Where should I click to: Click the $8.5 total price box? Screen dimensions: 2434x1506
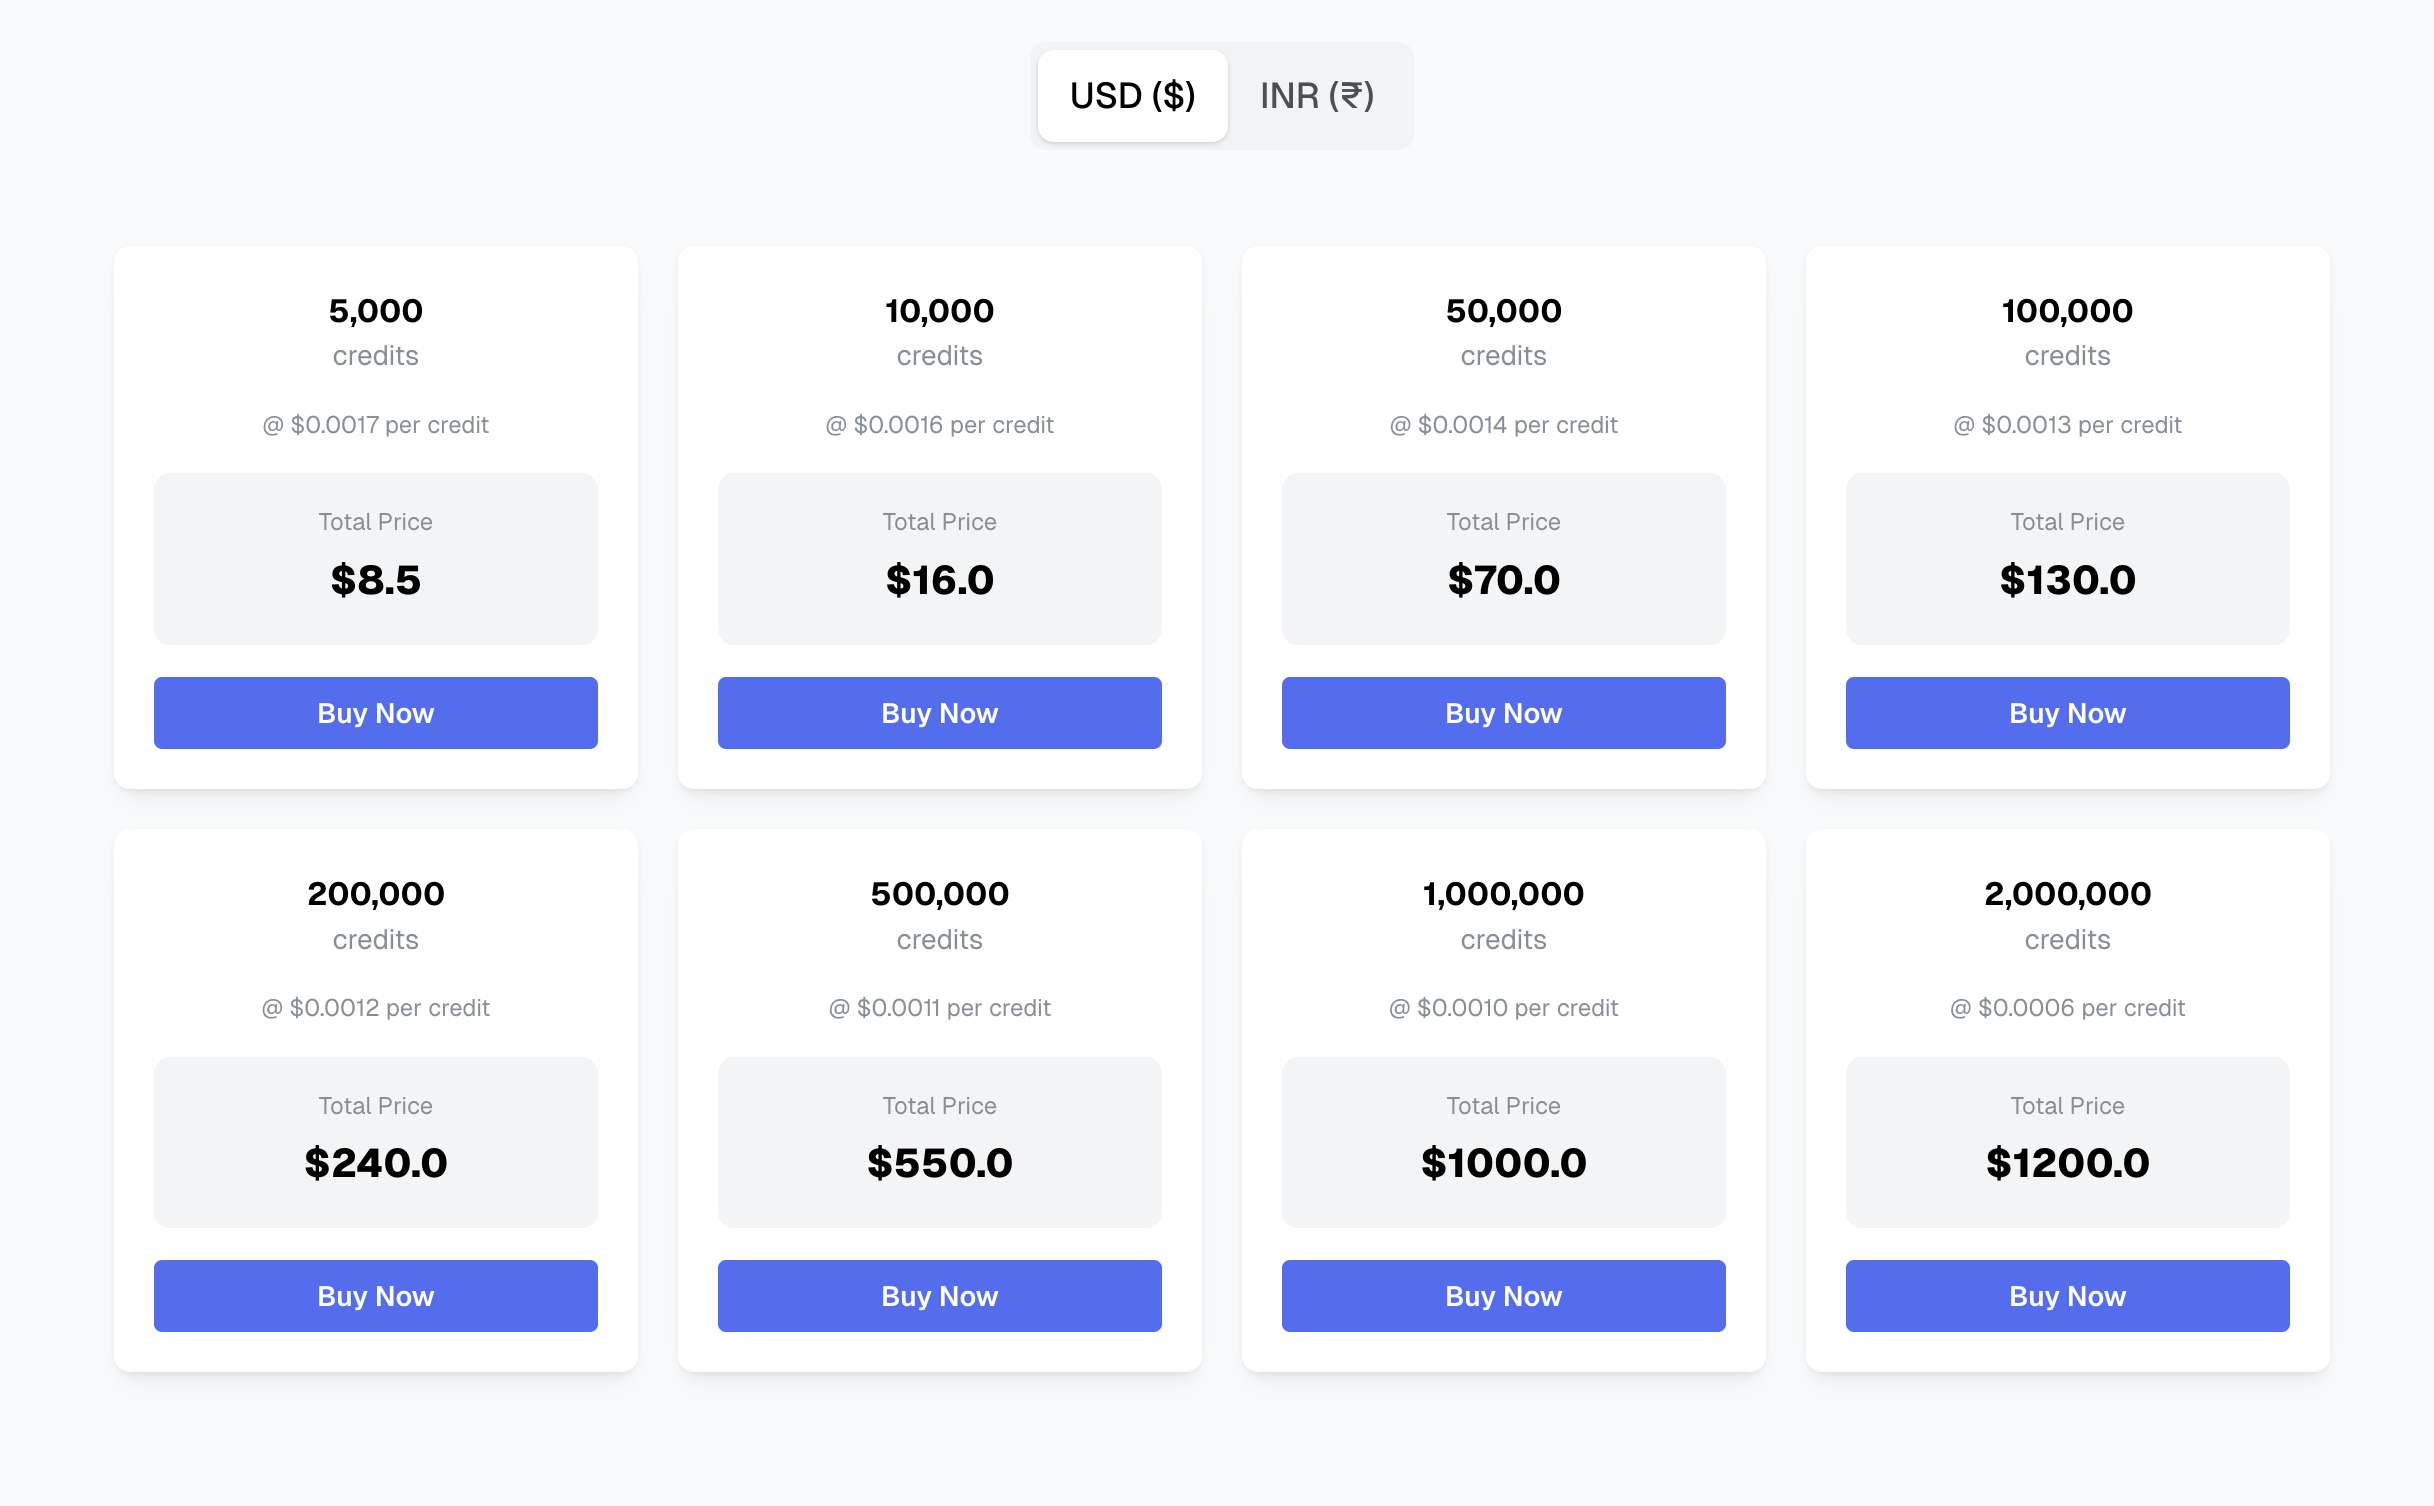[x=375, y=559]
